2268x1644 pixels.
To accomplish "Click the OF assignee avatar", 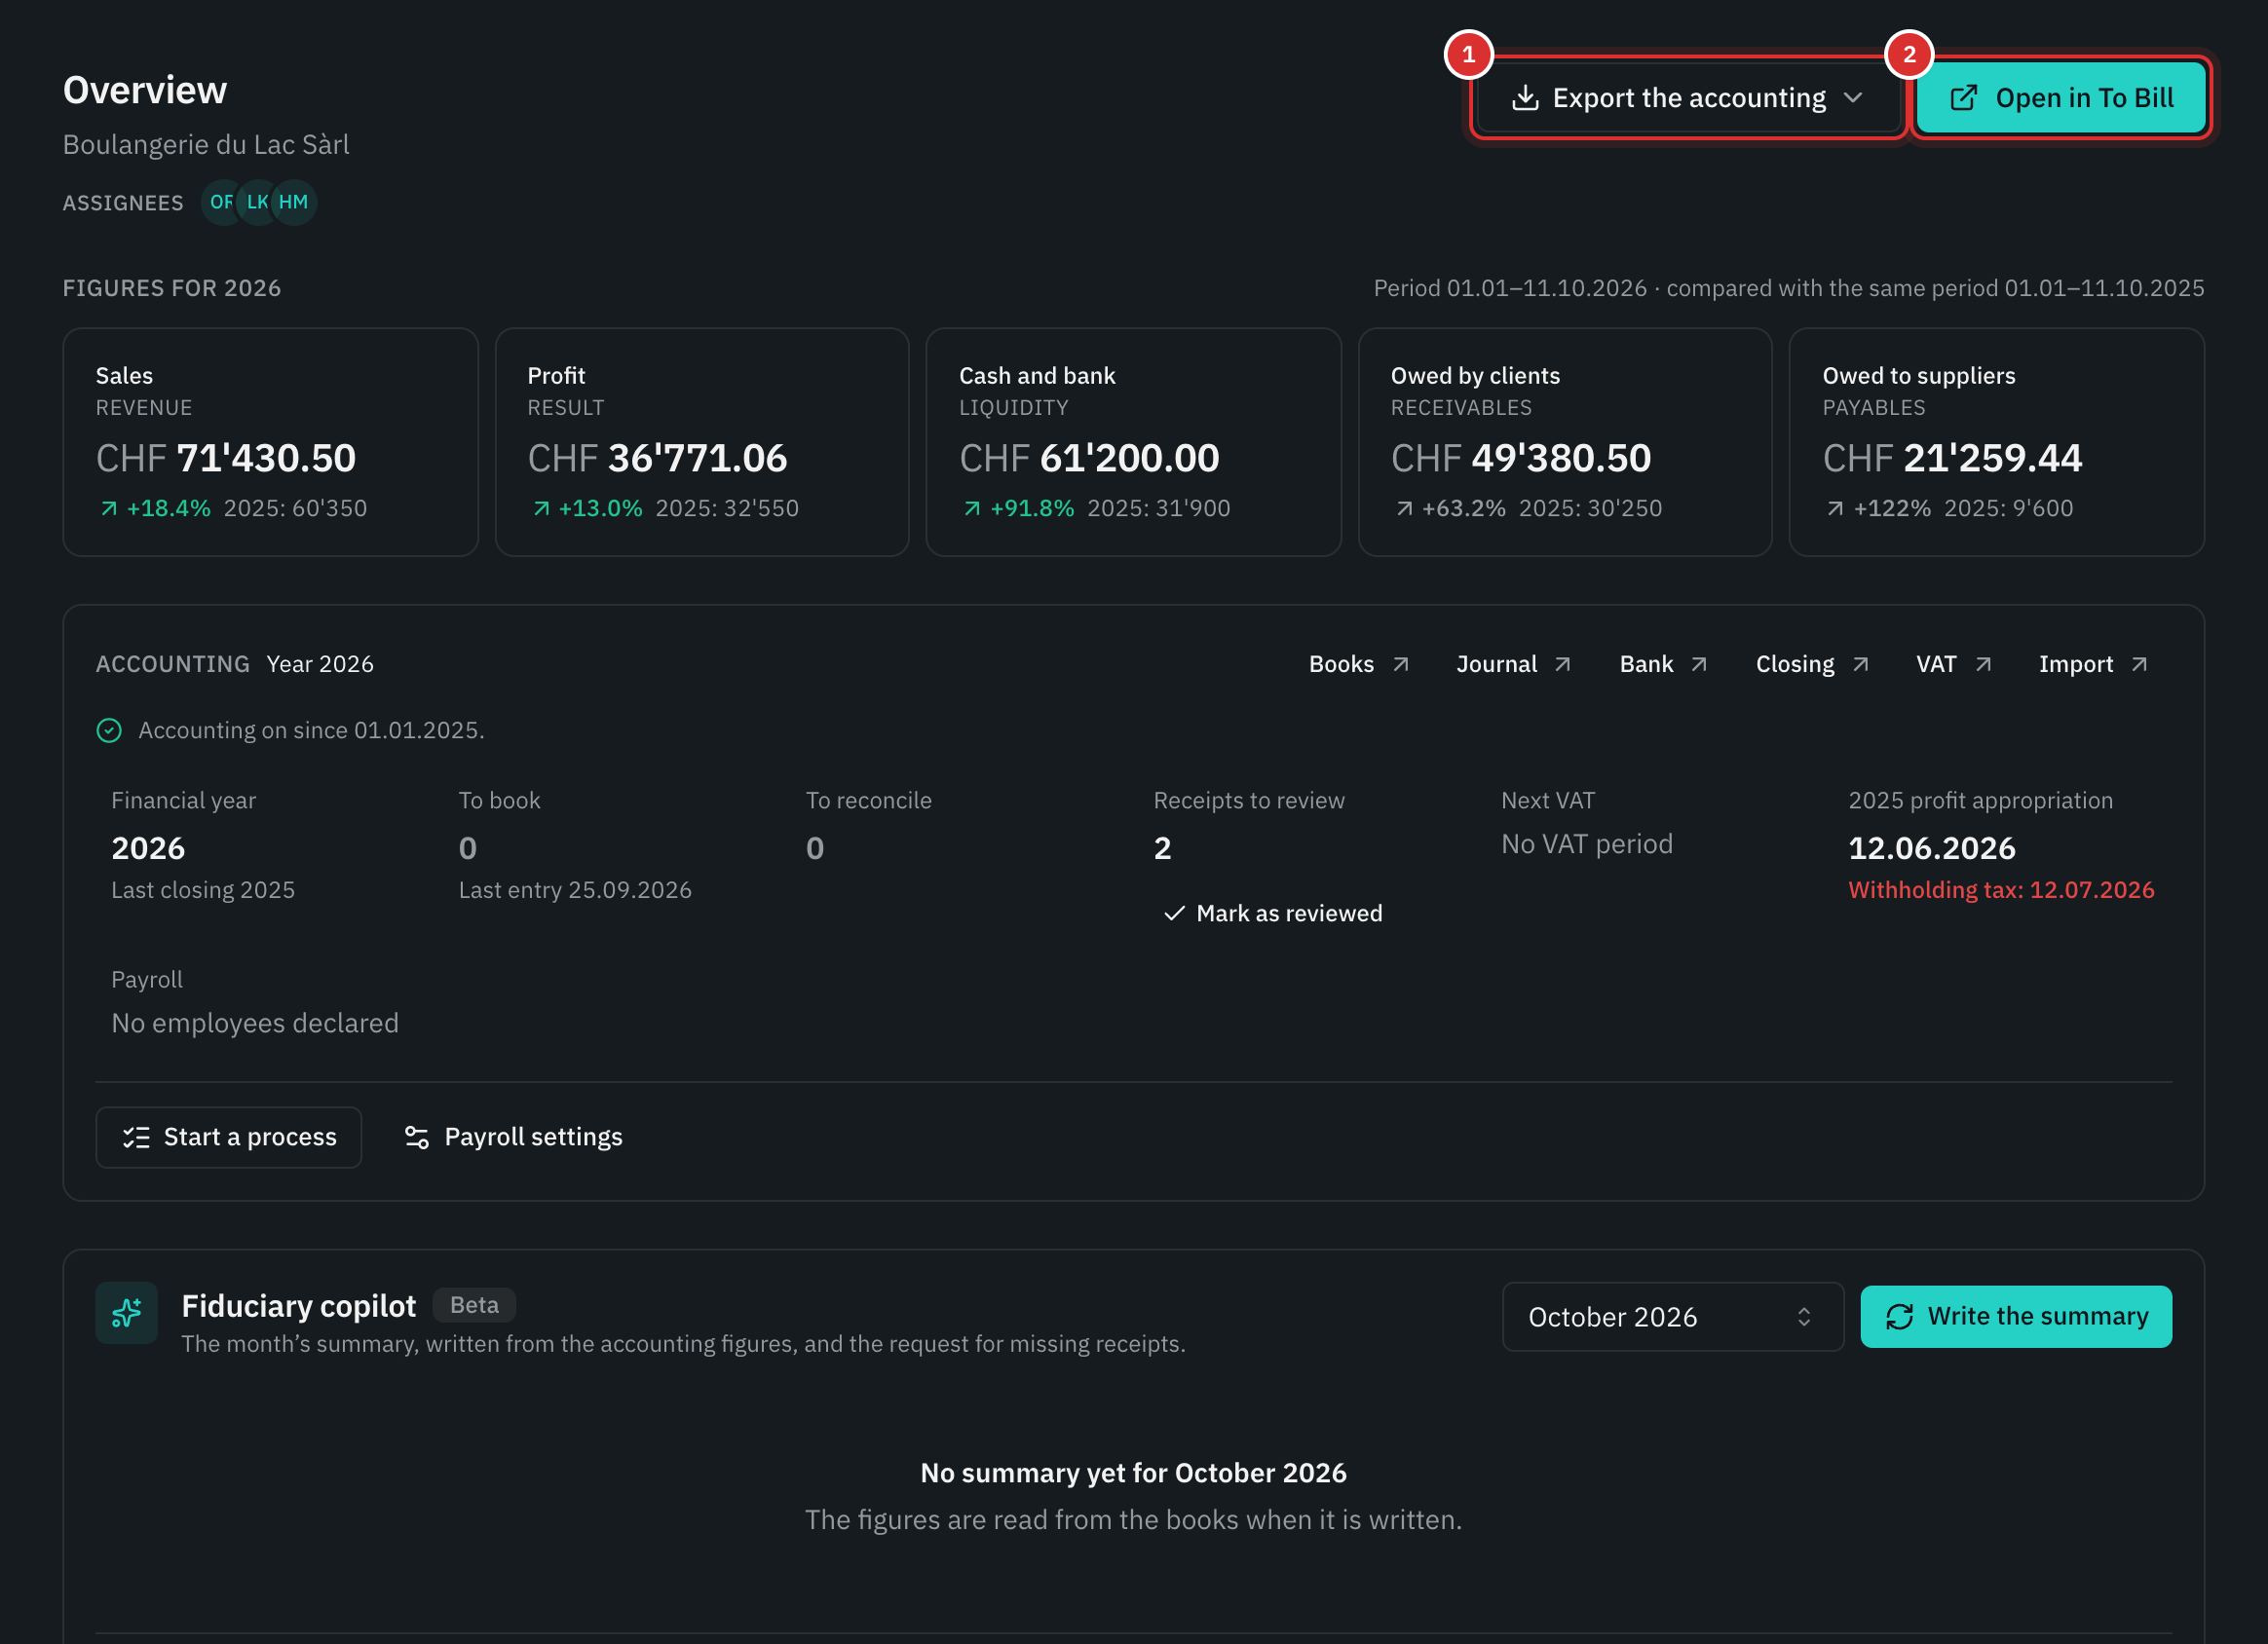I will pyautogui.click(x=220, y=202).
